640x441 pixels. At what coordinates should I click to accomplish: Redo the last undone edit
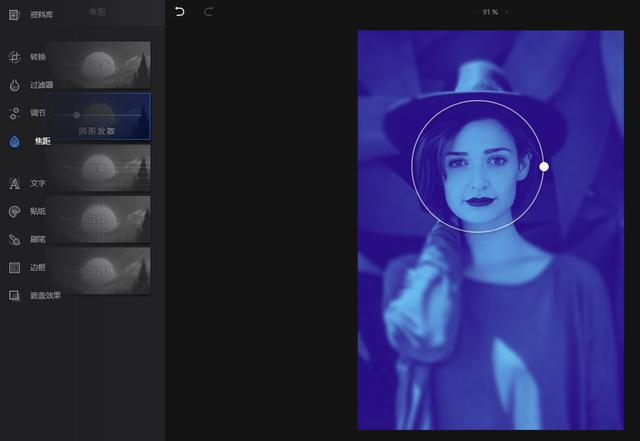[x=208, y=11]
